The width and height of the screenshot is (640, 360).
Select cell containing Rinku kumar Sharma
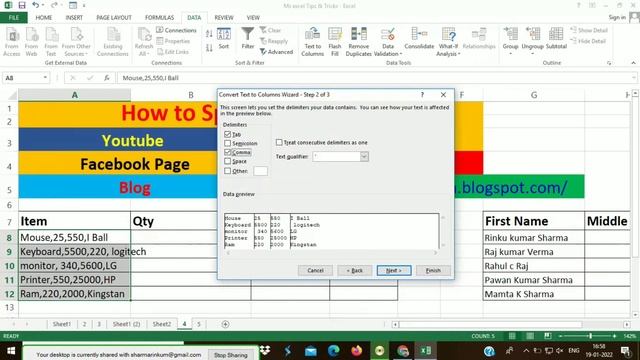[x=534, y=238]
